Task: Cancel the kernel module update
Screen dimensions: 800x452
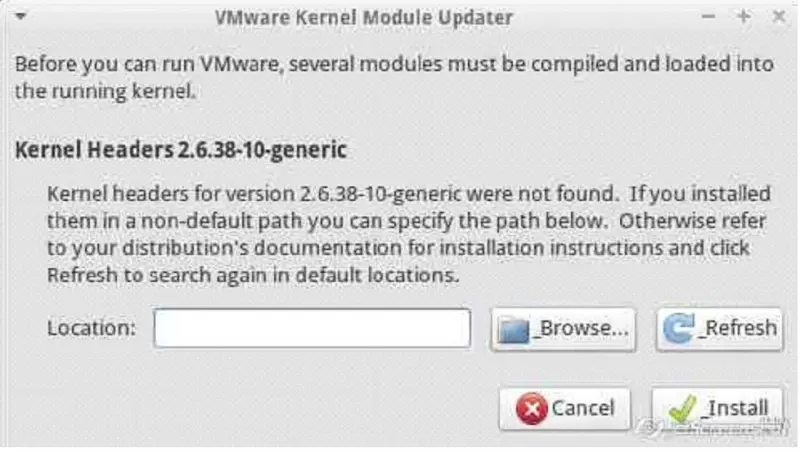Action: pyautogui.click(x=564, y=409)
